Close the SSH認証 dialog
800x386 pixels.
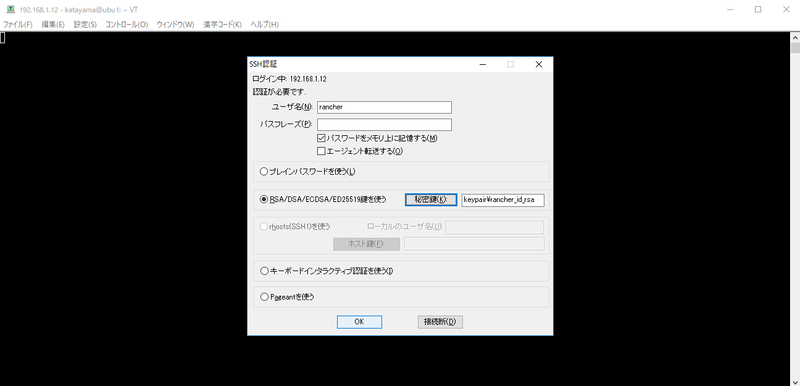click(x=538, y=64)
